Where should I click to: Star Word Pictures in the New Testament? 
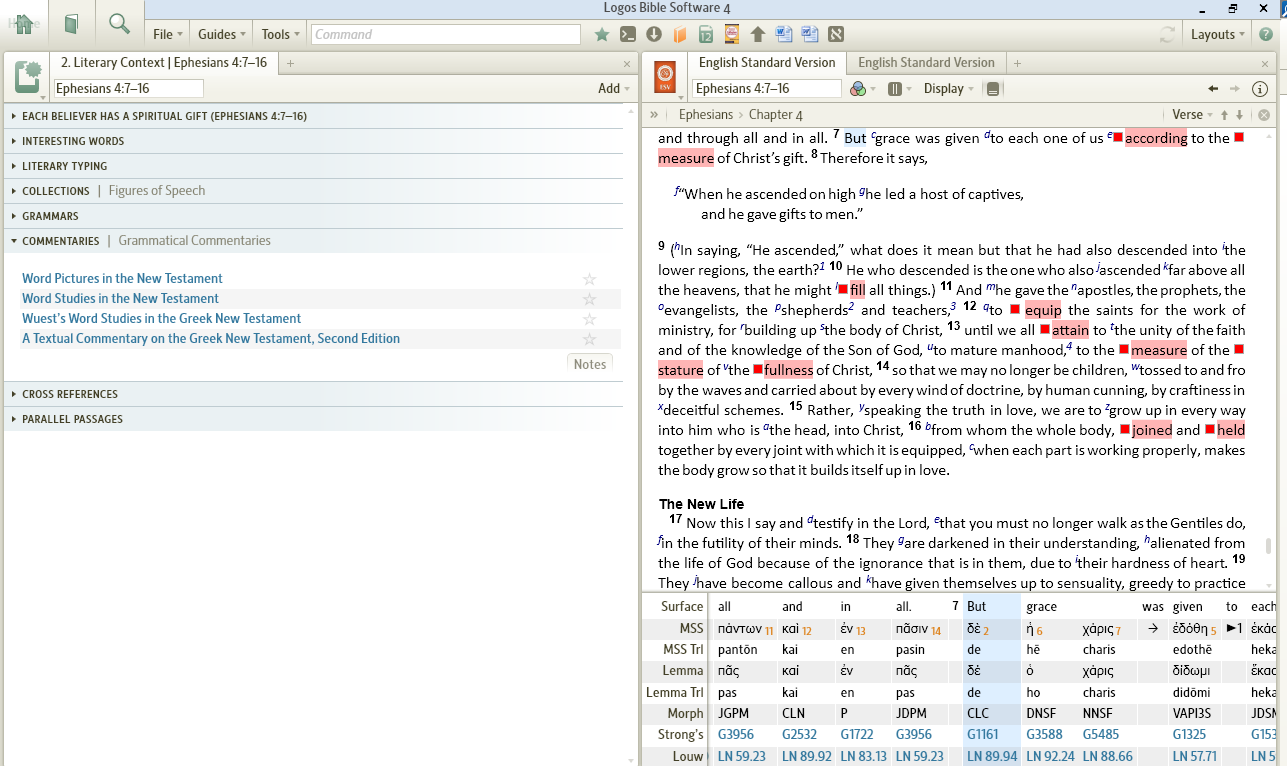[x=590, y=279]
